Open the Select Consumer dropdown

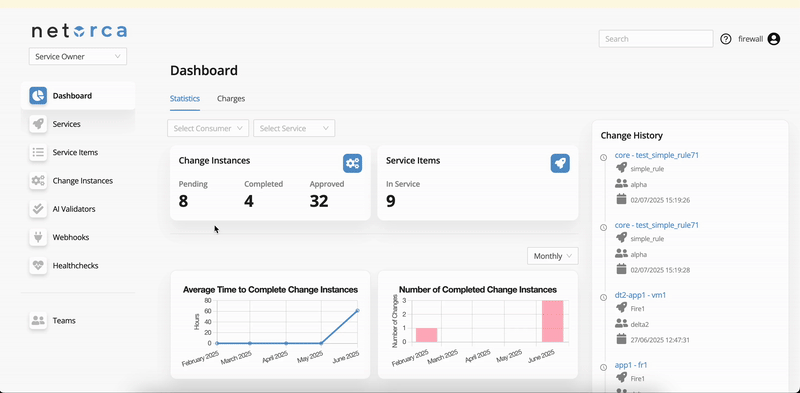[x=208, y=129]
